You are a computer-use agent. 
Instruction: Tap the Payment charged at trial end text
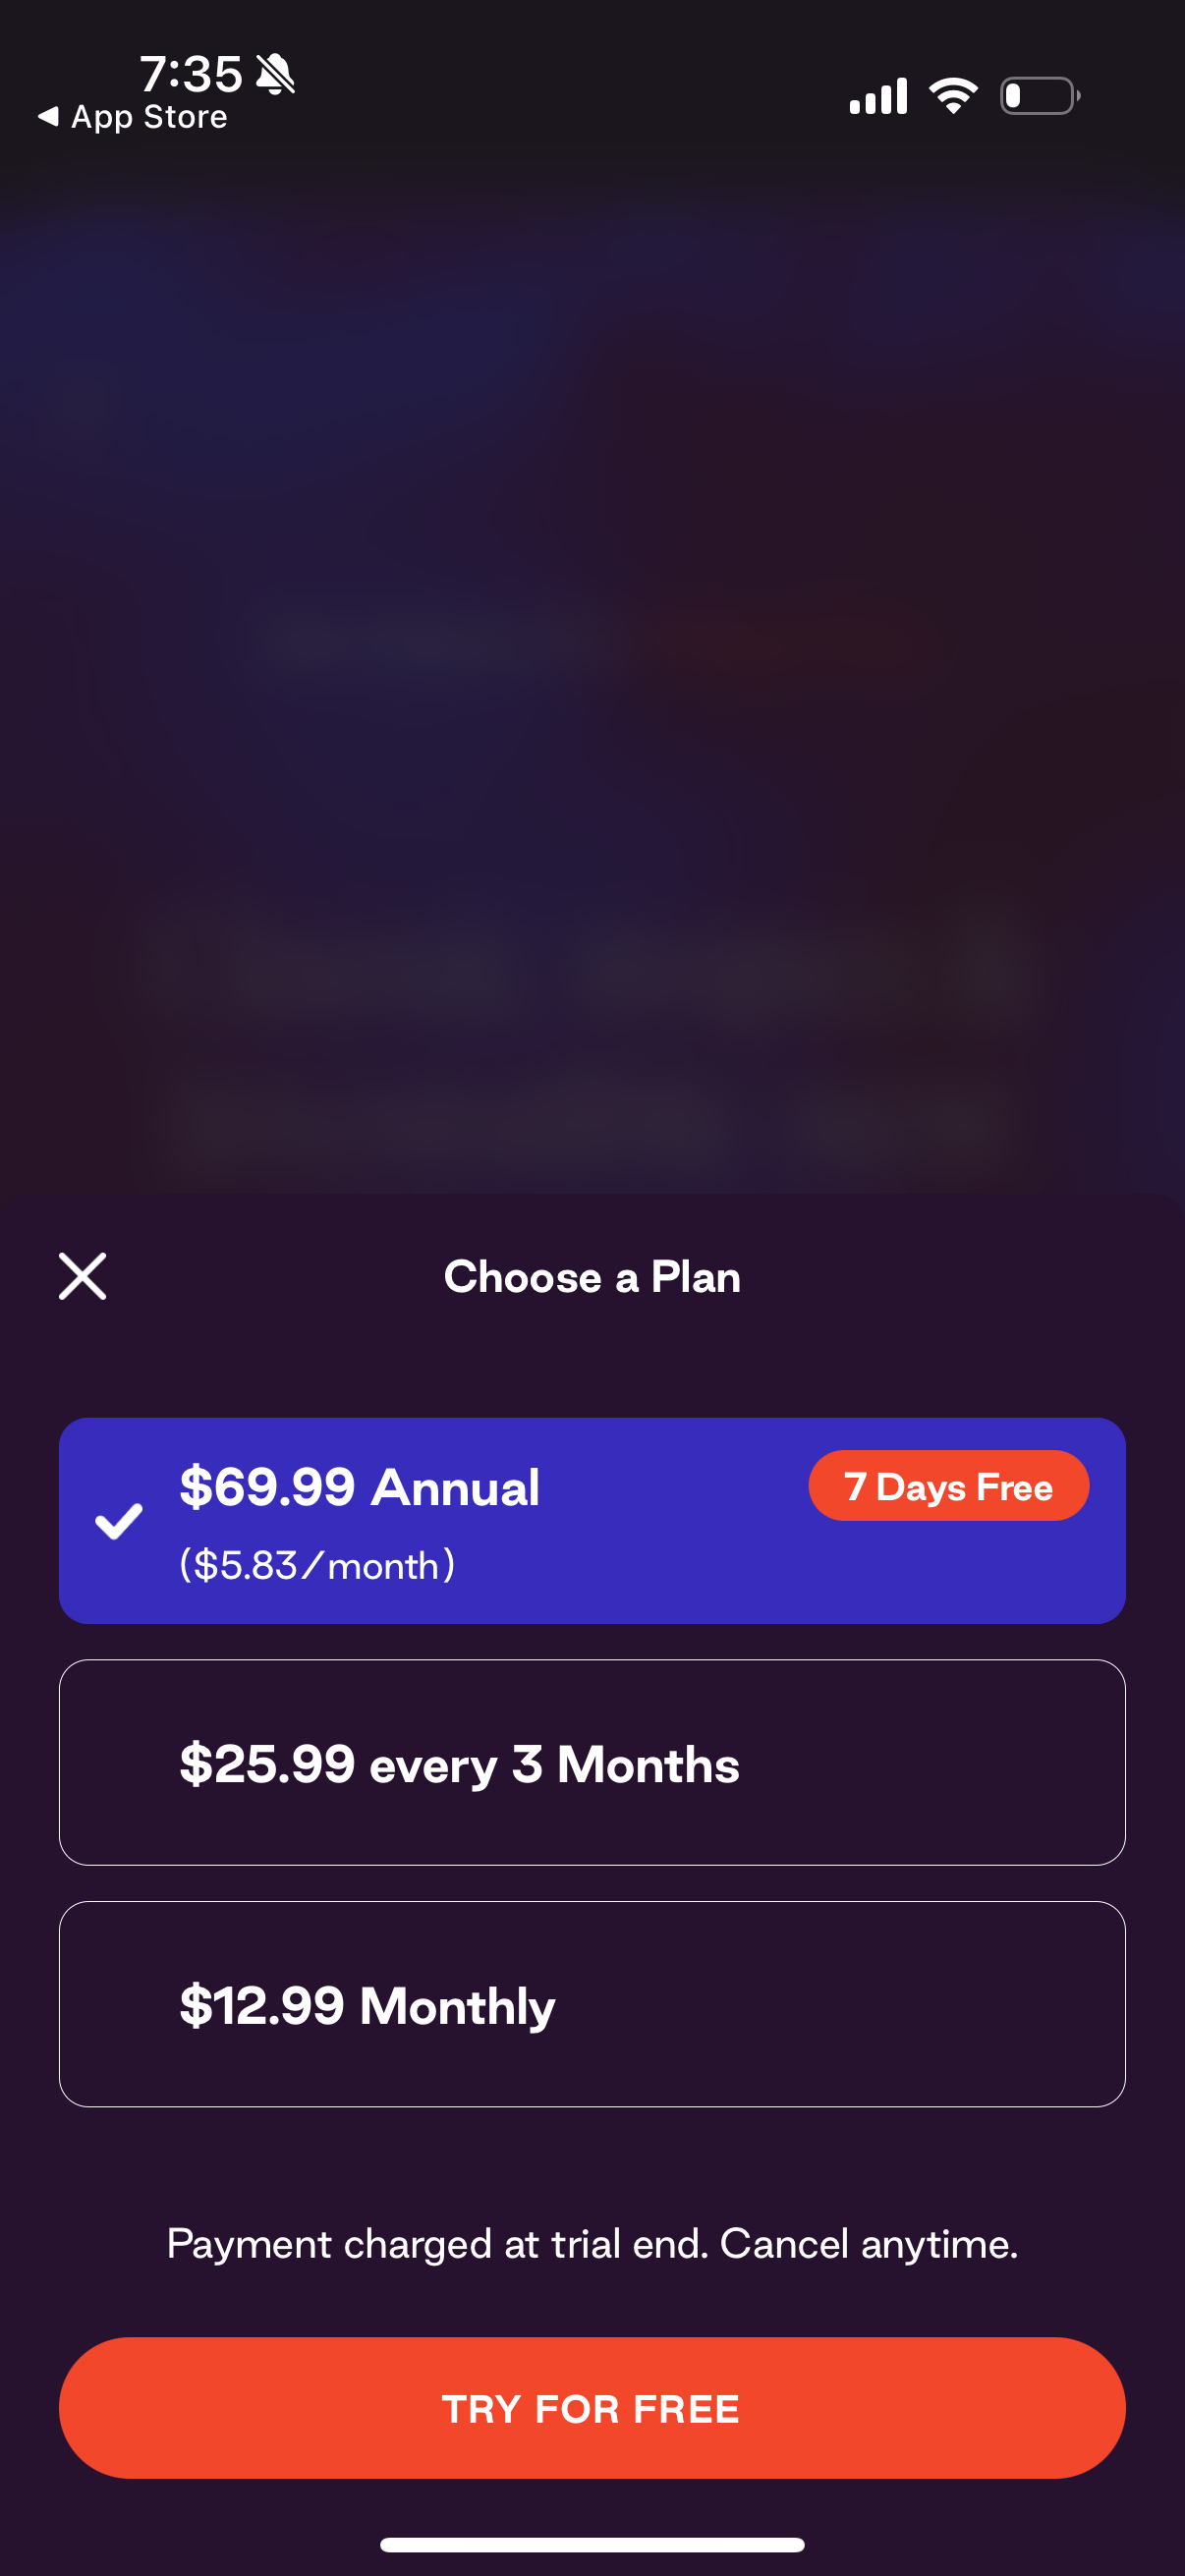(x=437, y=2244)
